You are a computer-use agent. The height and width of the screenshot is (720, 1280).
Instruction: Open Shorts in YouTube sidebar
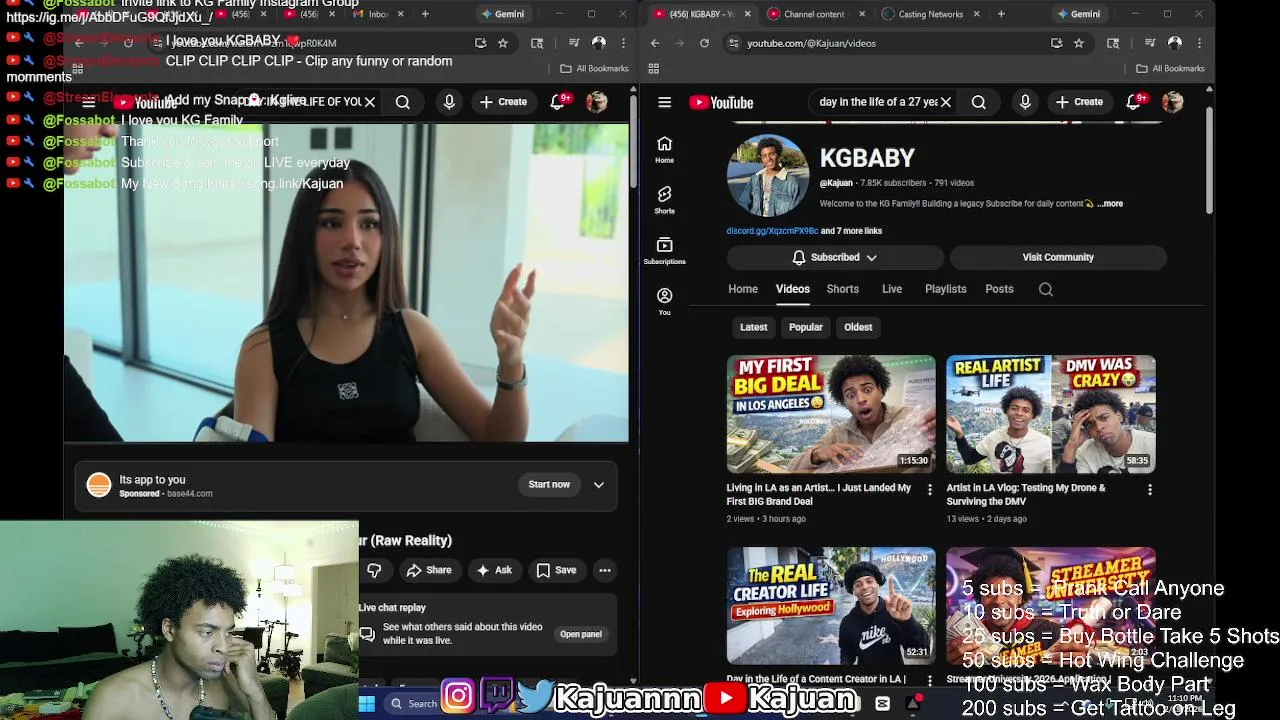(664, 200)
